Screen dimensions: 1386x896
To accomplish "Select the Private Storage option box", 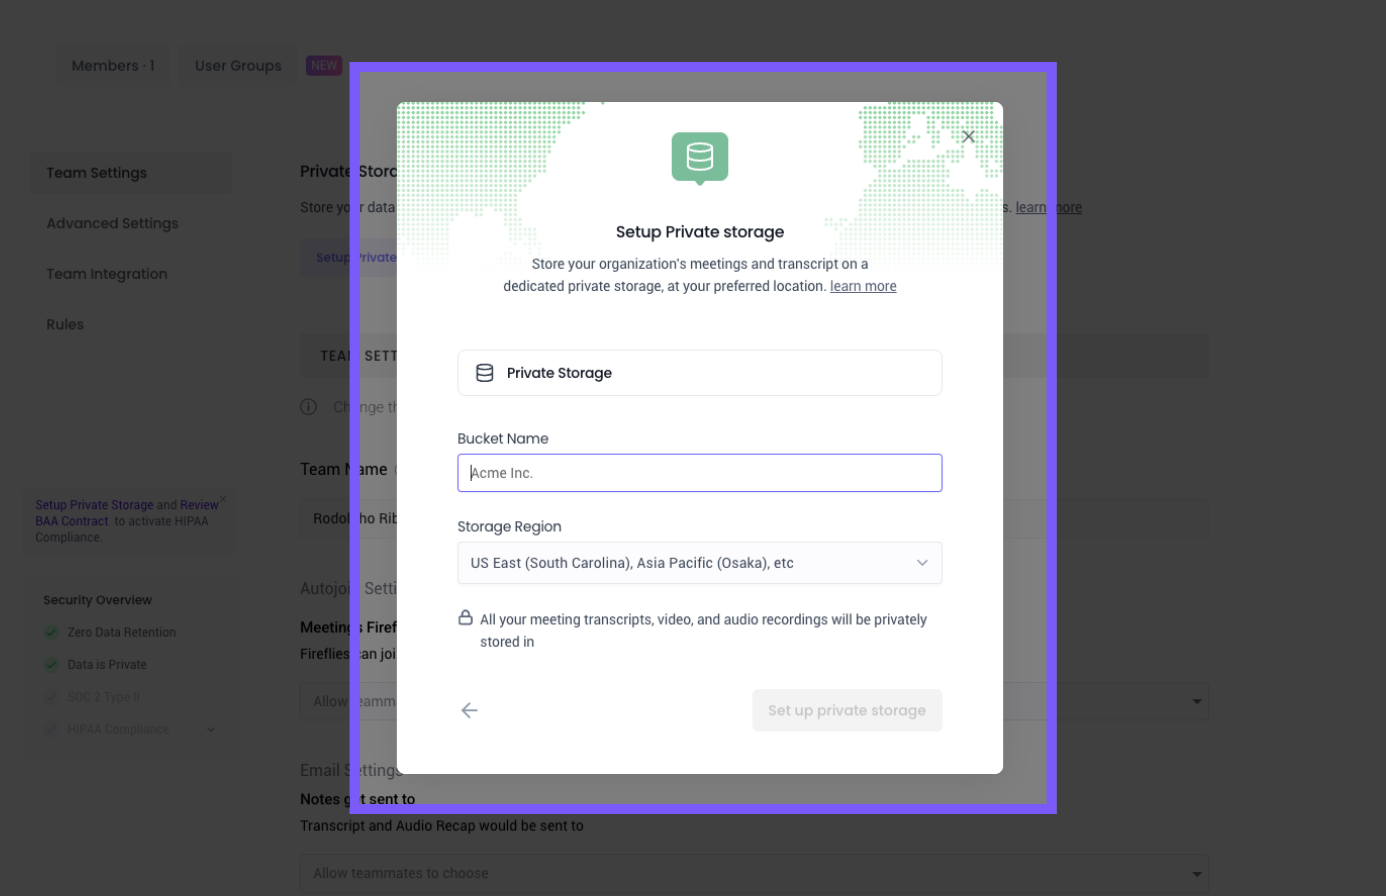I will (700, 373).
